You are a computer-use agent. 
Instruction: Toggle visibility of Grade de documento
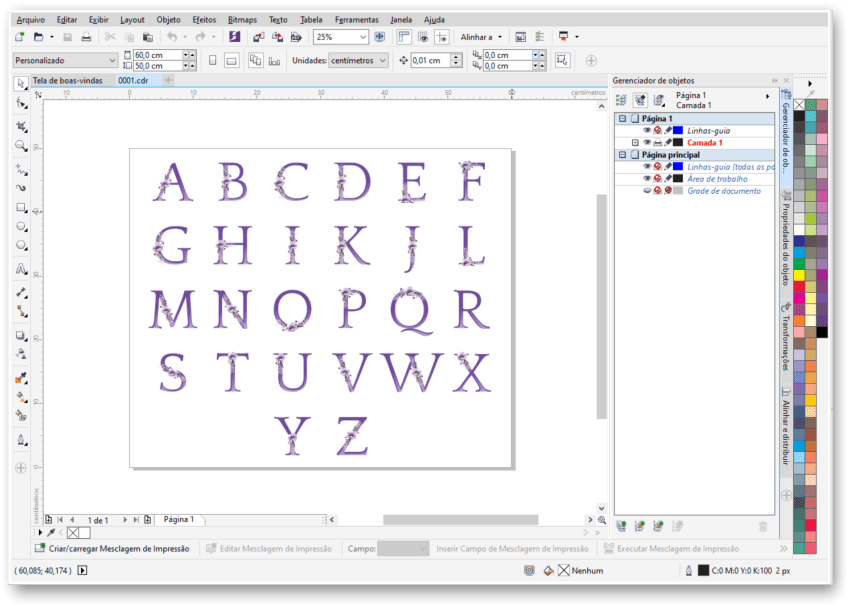point(647,191)
